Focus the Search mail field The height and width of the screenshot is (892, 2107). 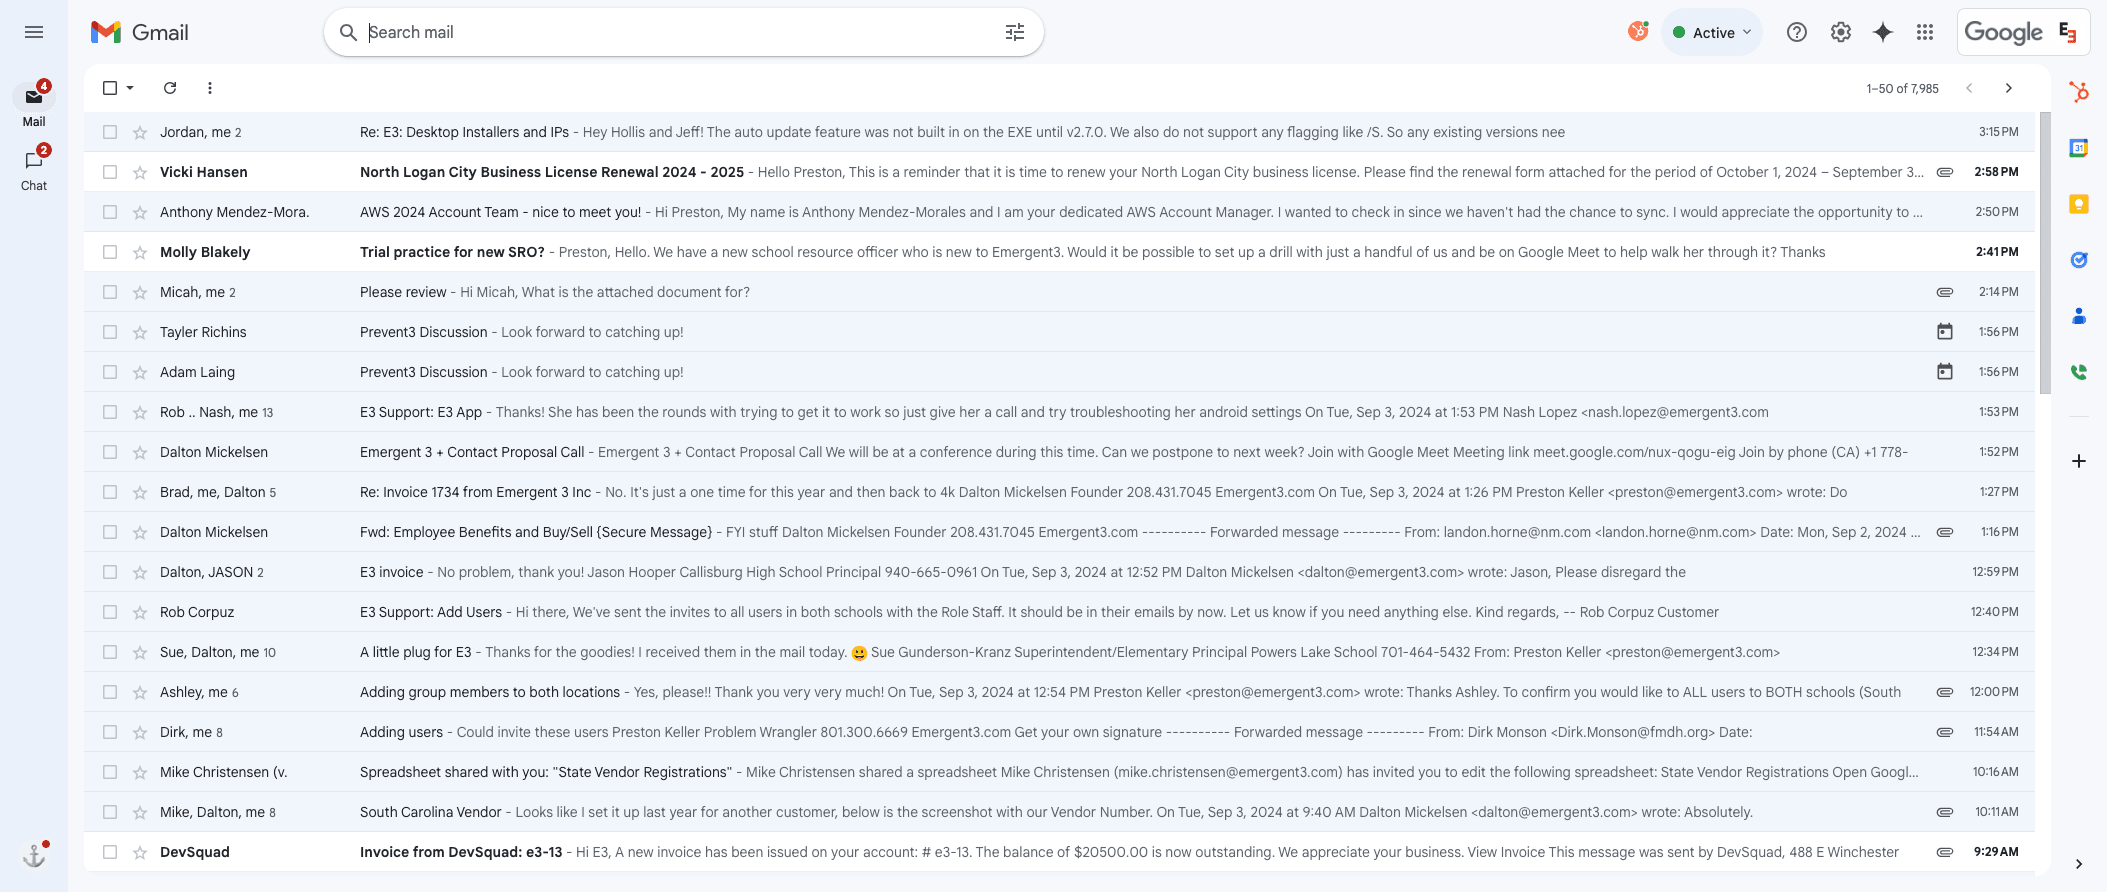[x=680, y=32]
